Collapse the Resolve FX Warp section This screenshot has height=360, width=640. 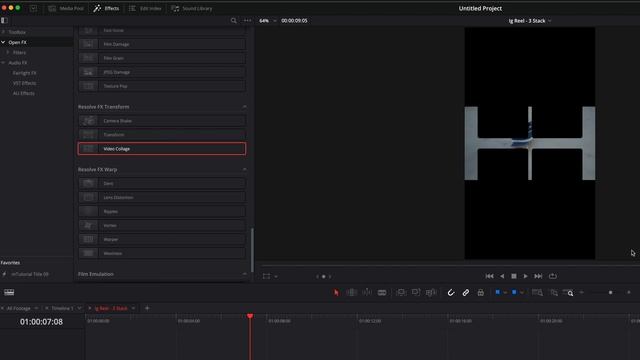tap(244, 169)
